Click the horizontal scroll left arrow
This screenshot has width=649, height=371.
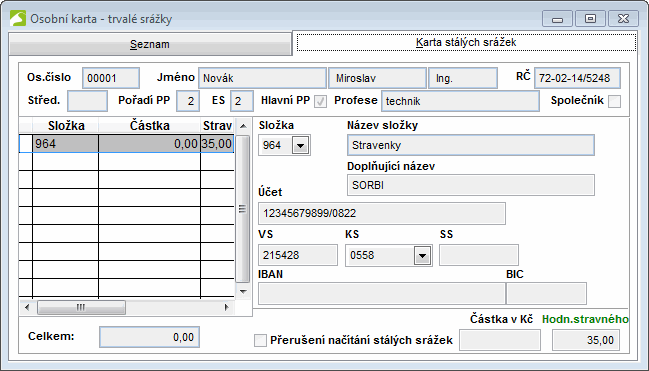point(27,307)
